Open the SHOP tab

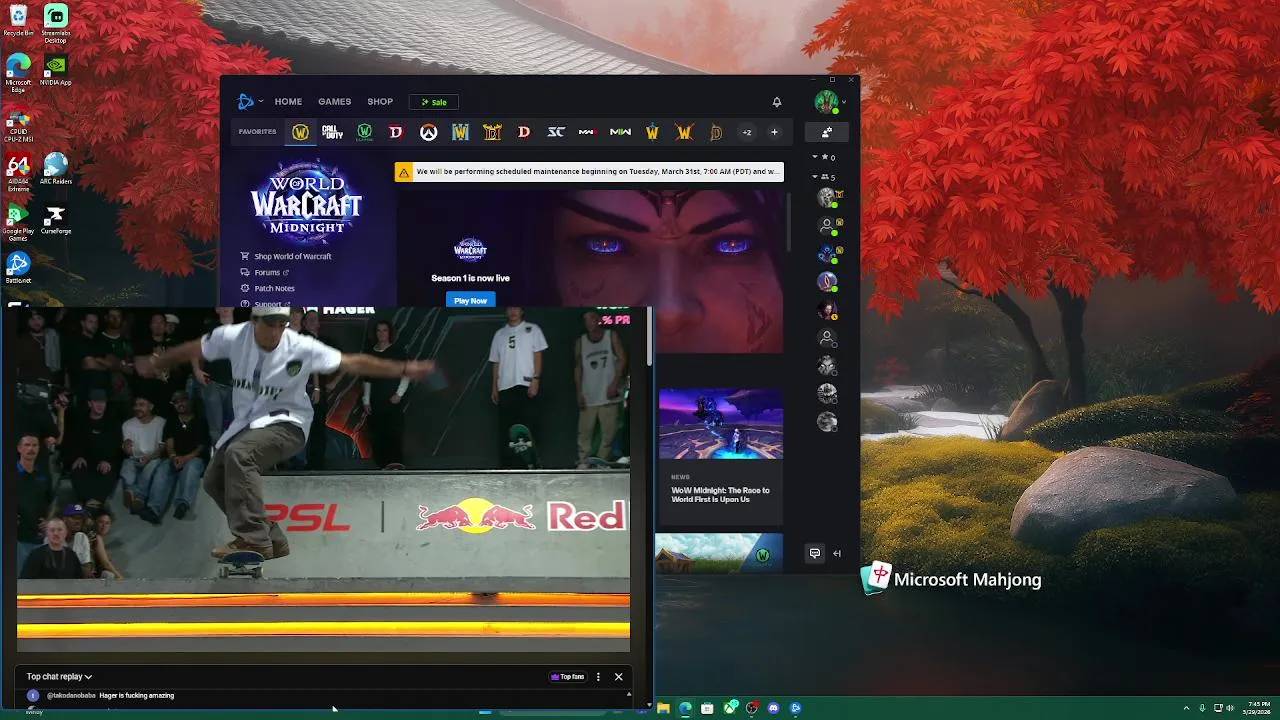(x=380, y=102)
